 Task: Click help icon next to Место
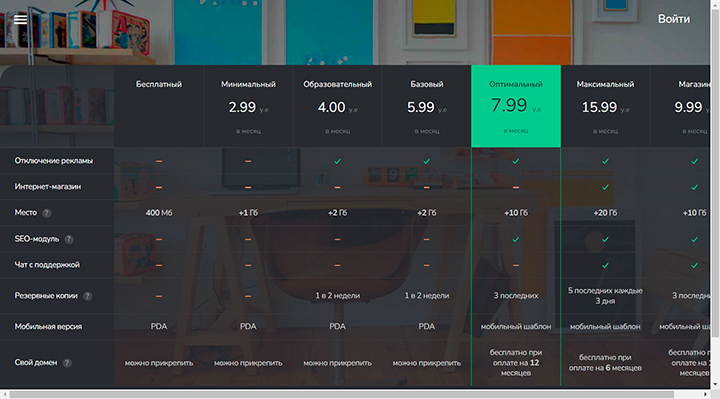pyautogui.click(x=46, y=213)
